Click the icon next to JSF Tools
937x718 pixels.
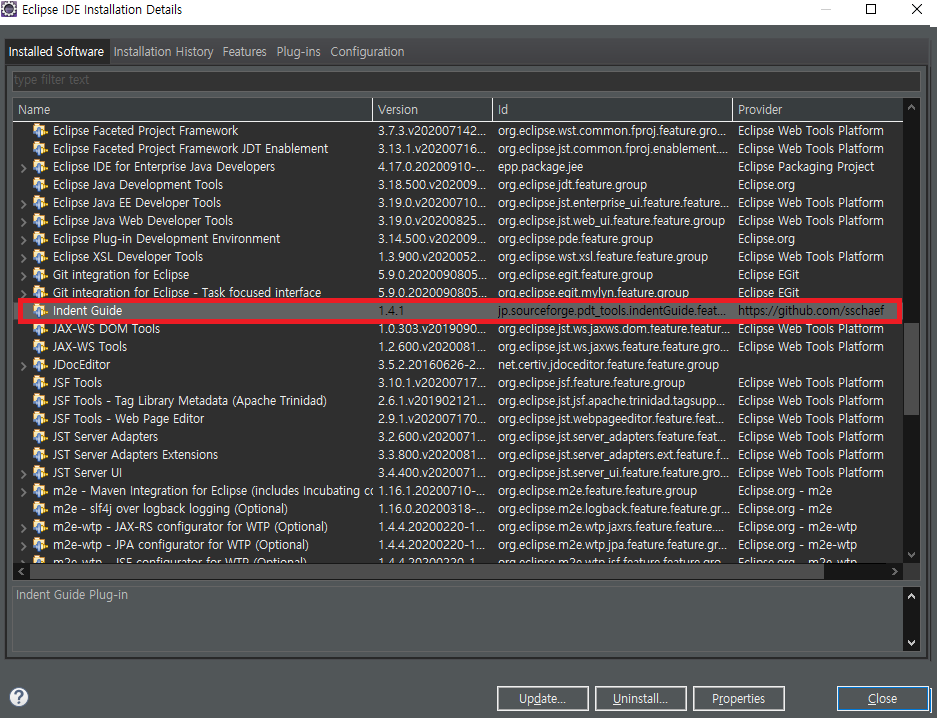click(x=40, y=382)
